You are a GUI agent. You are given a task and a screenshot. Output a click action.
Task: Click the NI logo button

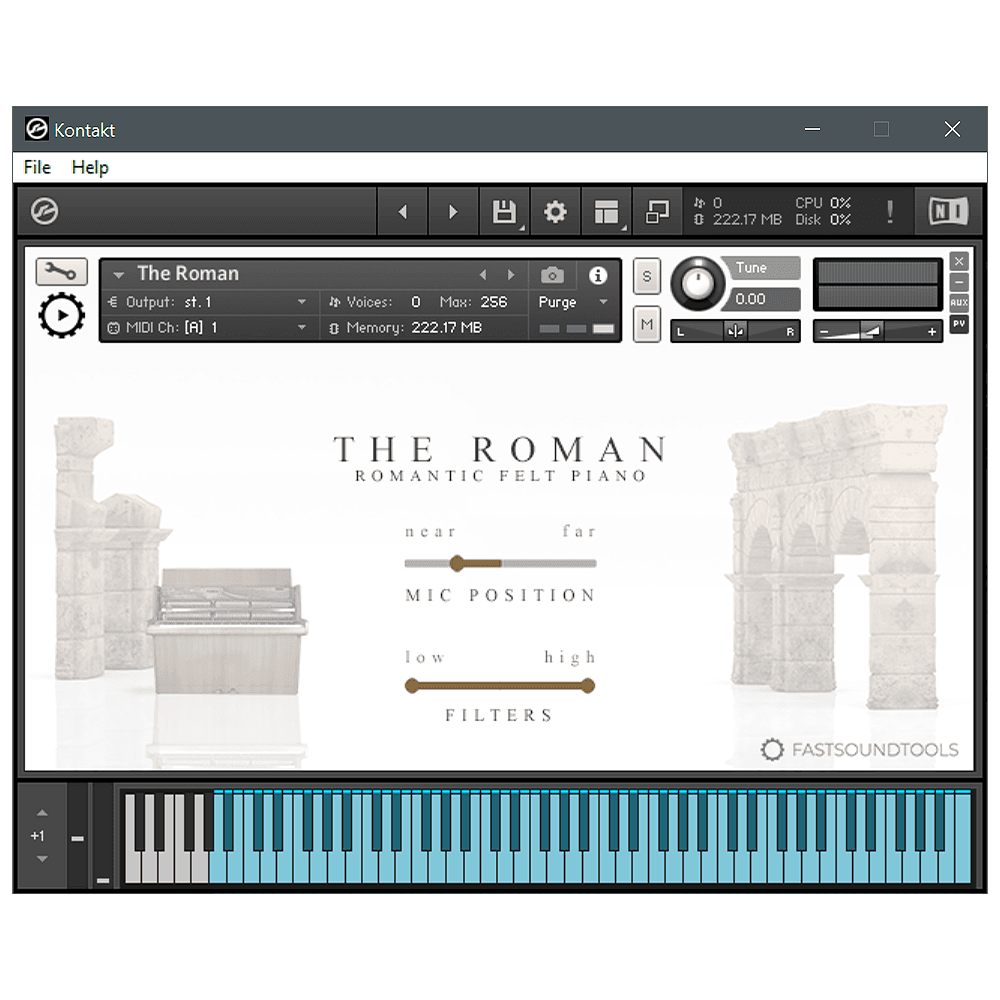pyautogui.click(x=947, y=211)
